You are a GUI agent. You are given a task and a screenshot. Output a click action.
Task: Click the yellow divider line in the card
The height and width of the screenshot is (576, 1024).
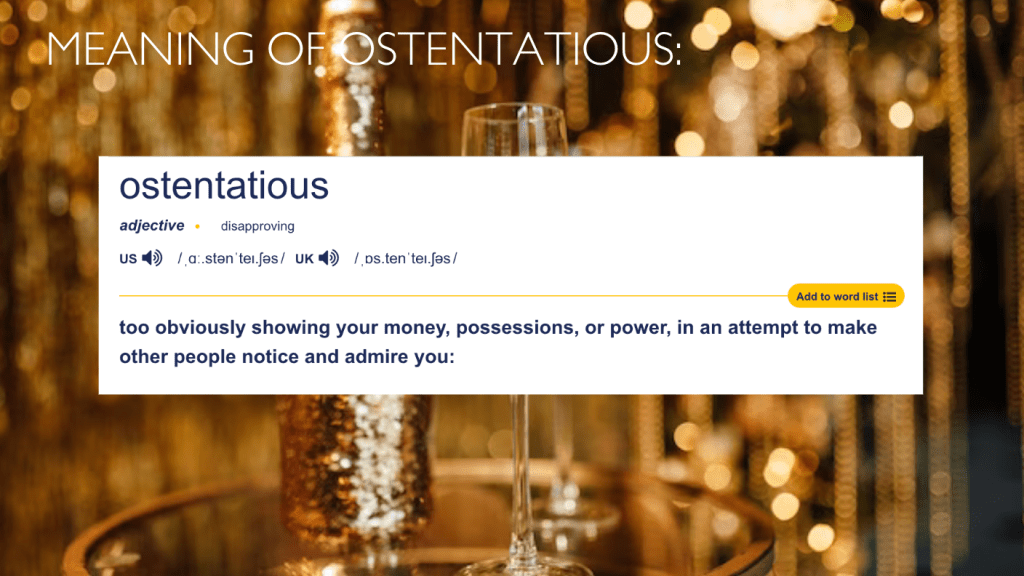coord(450,296)
